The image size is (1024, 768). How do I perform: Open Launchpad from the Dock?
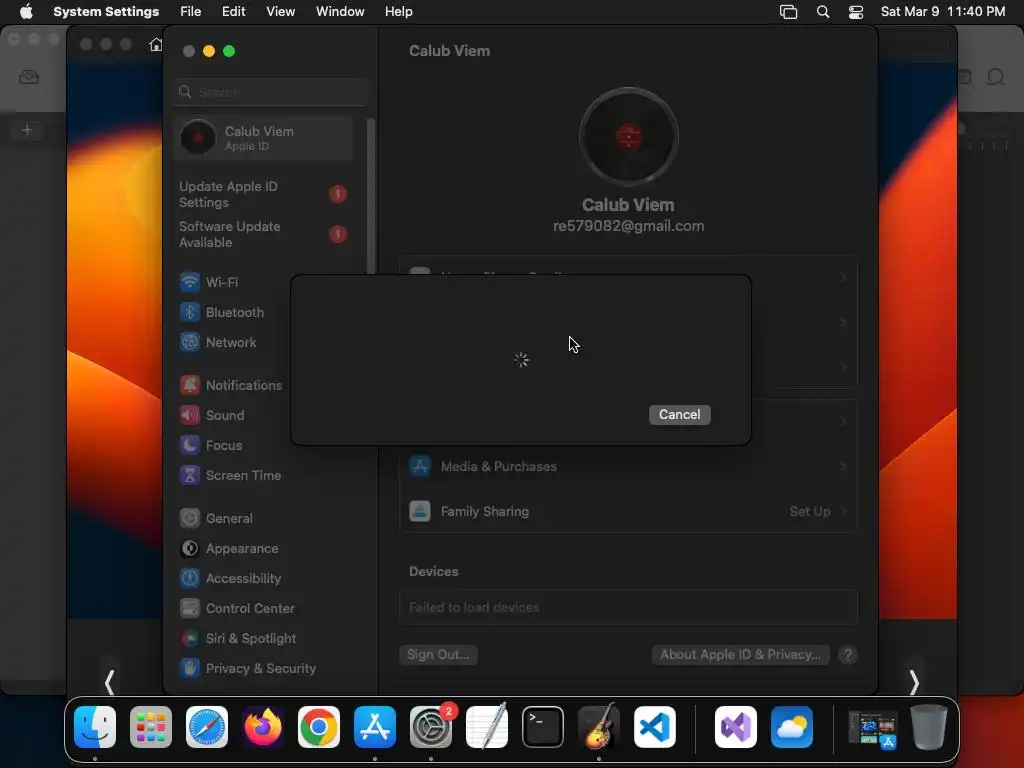click(151, 727)
